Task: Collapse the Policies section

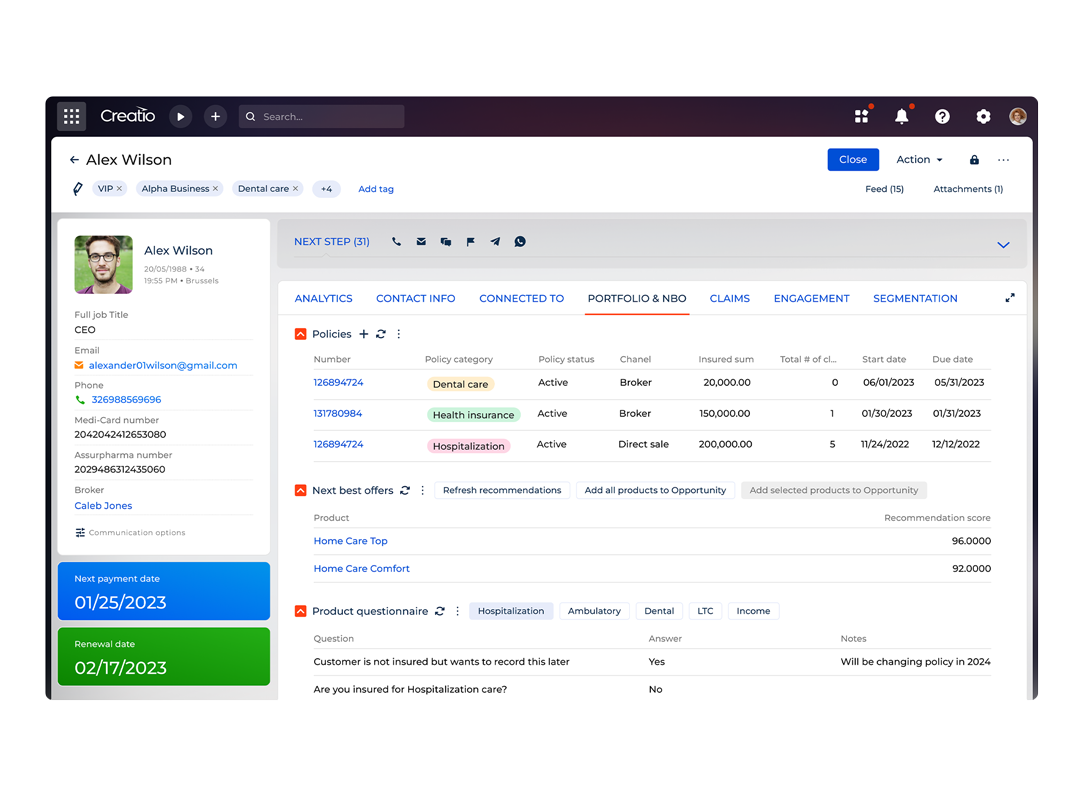Action: point(300,334)
